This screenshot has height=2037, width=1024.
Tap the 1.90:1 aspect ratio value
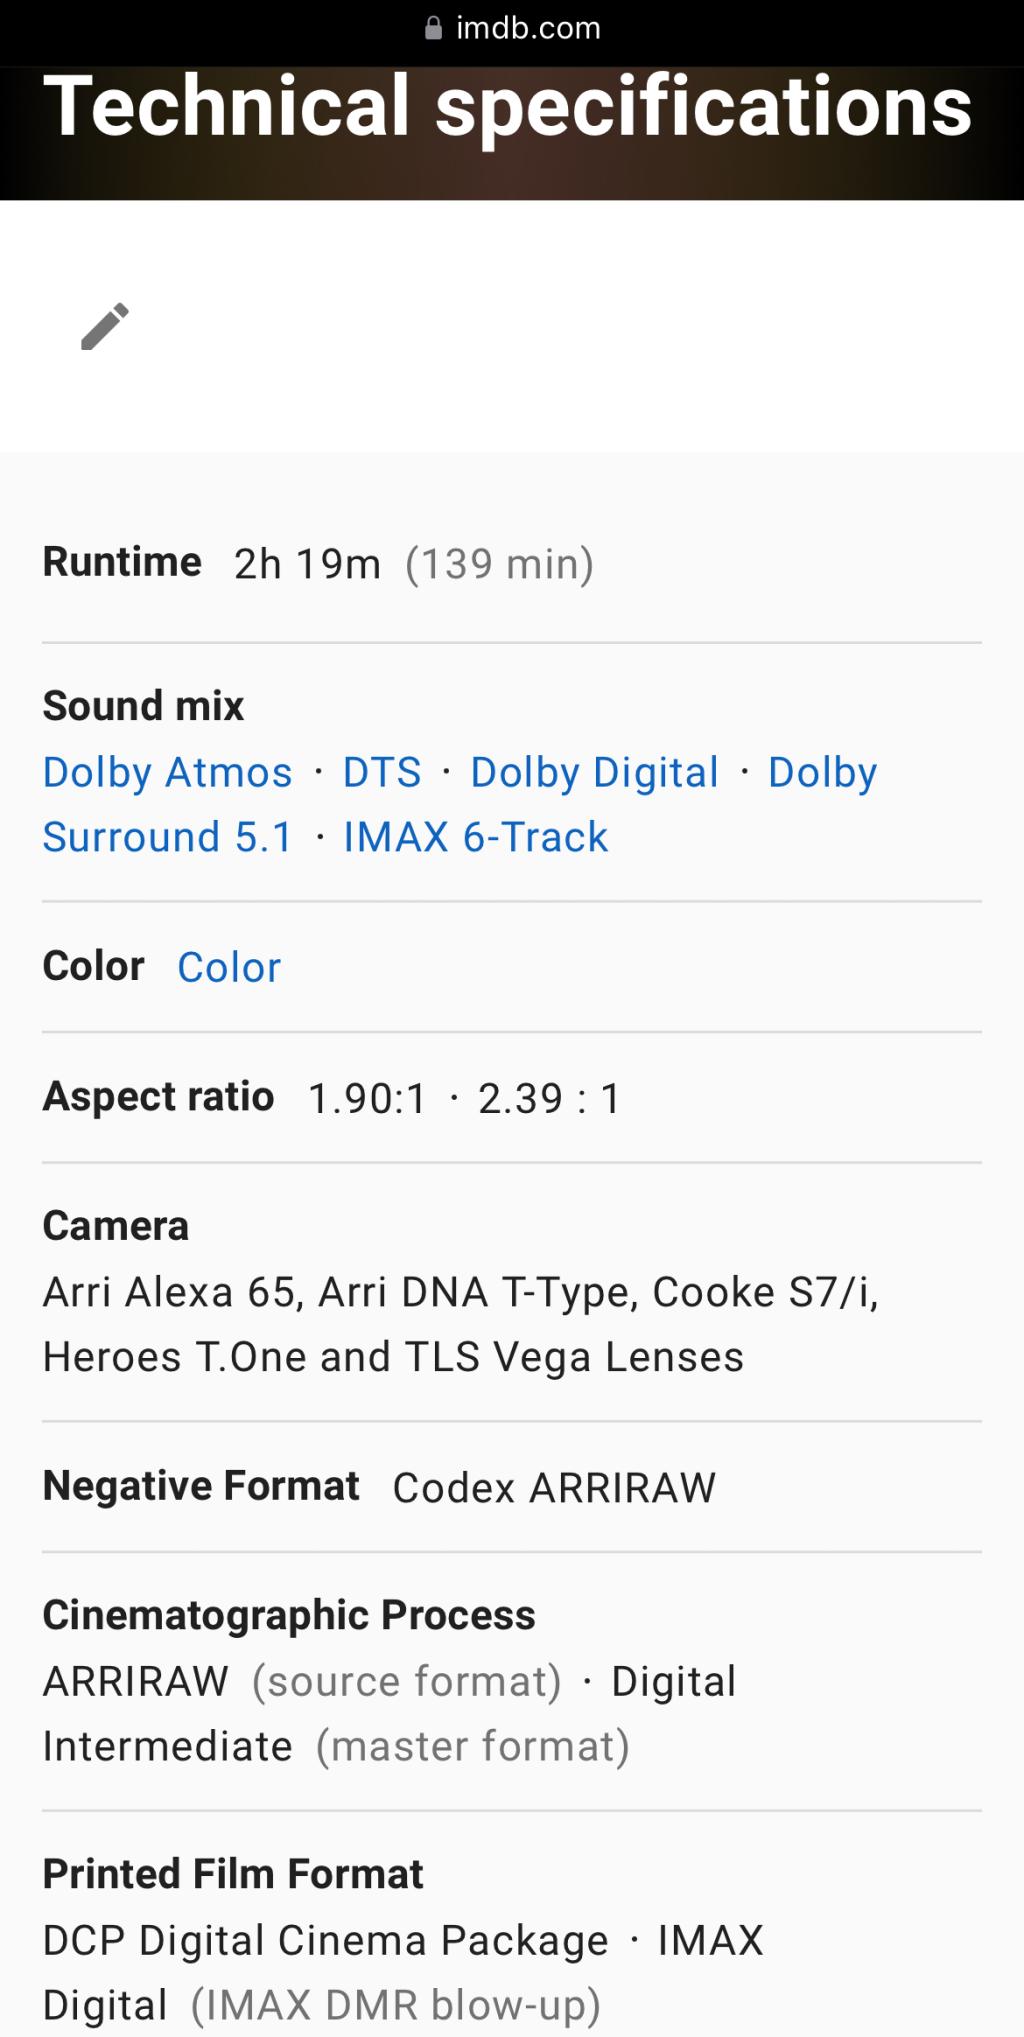click(x=367, y=1099)
